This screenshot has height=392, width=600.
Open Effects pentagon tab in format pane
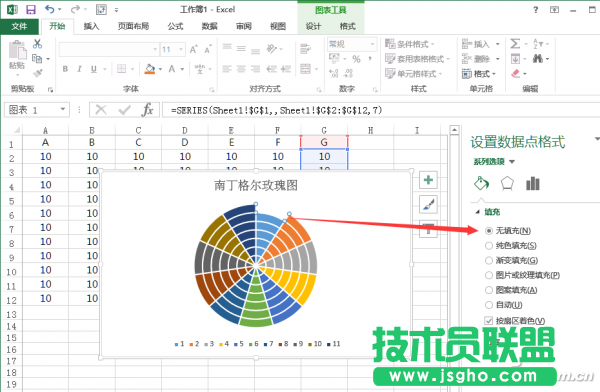coord(507,183)
